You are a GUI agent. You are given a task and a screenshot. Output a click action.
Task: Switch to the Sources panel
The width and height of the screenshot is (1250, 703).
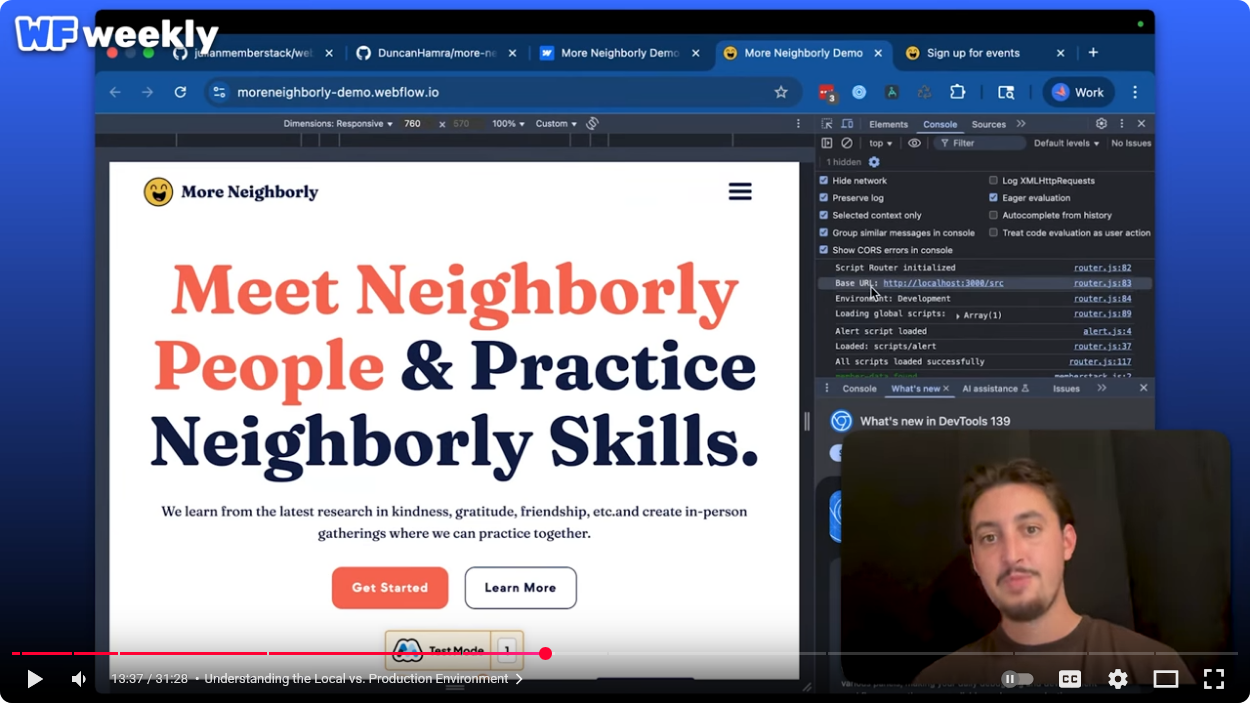988,124
